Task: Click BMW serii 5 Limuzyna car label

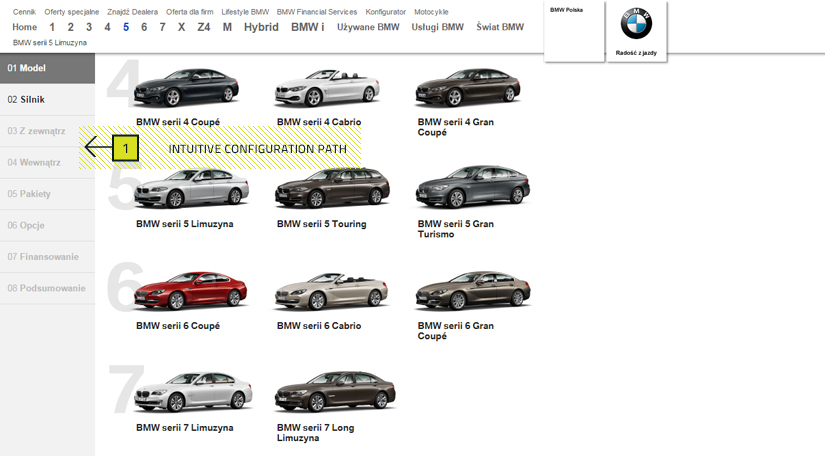Action: tap(185, 224)
